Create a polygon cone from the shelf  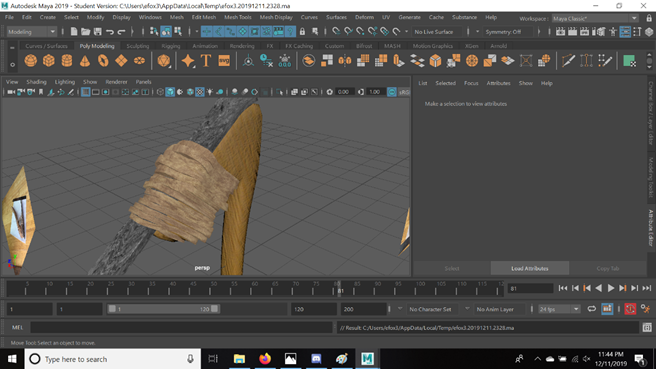tap(85, 61)
